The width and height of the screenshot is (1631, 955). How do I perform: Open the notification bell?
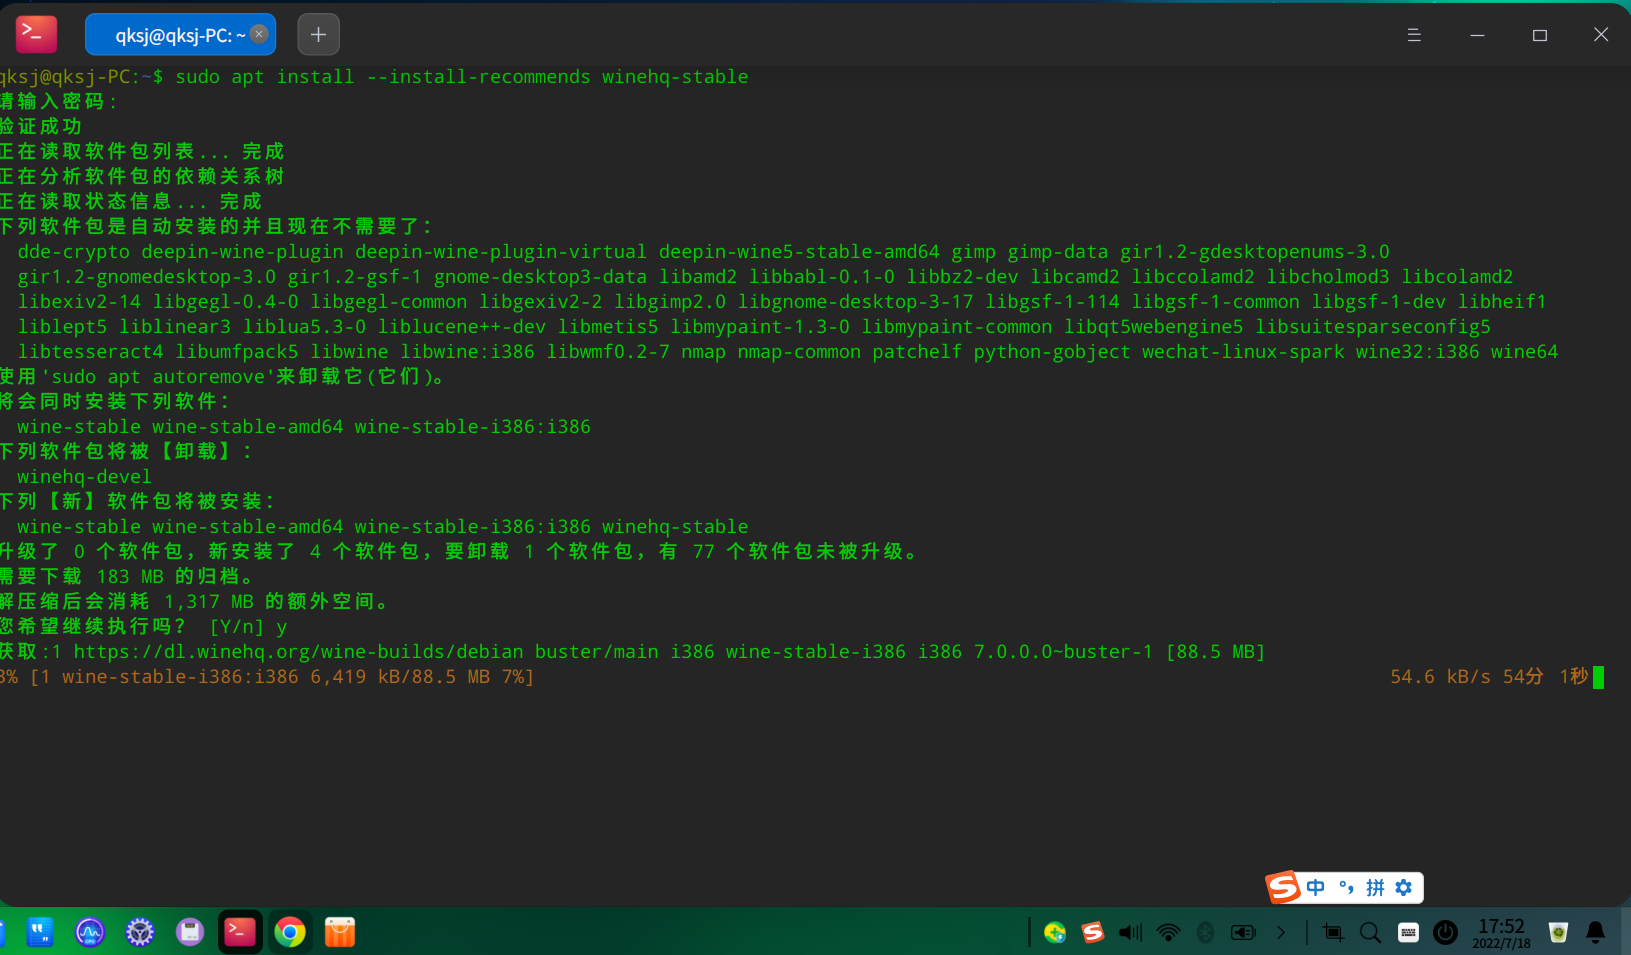pos(1596,933)
